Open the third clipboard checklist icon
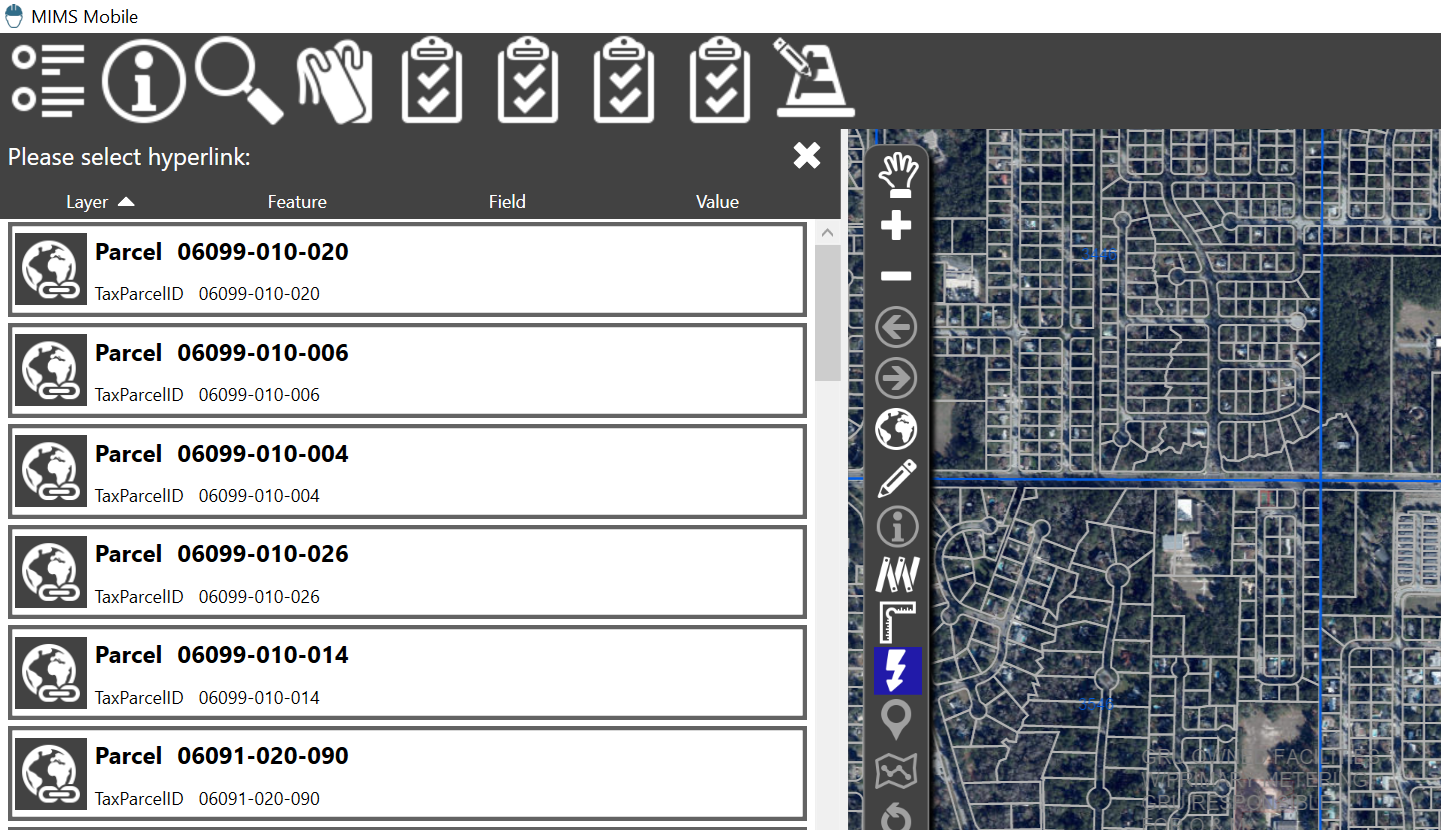This screenshot has width=1441, height=830. point(624,80)
